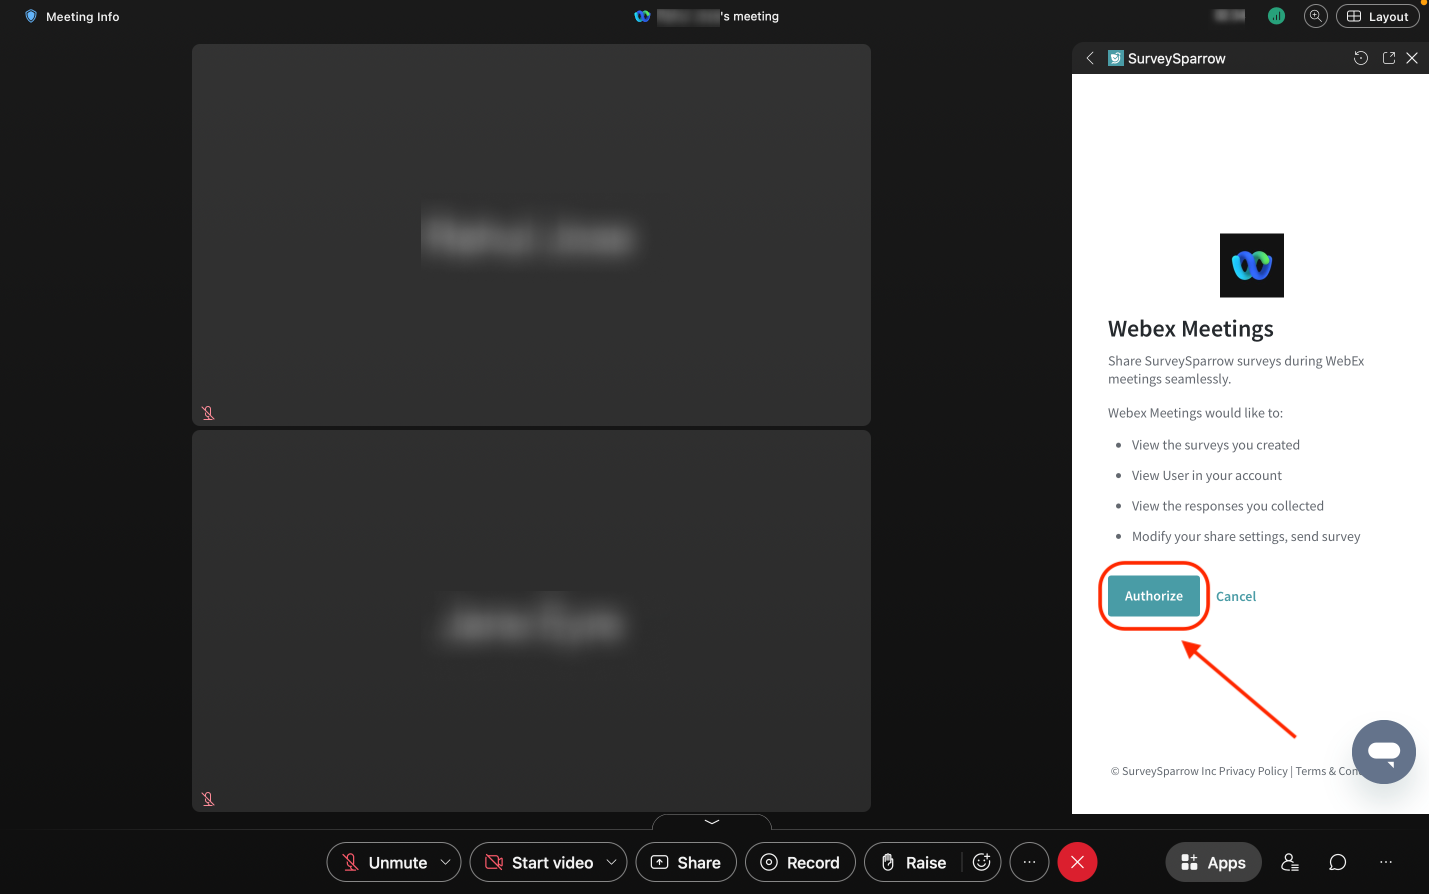Click the zoom magnifier icon at top

coord(1316,16)
